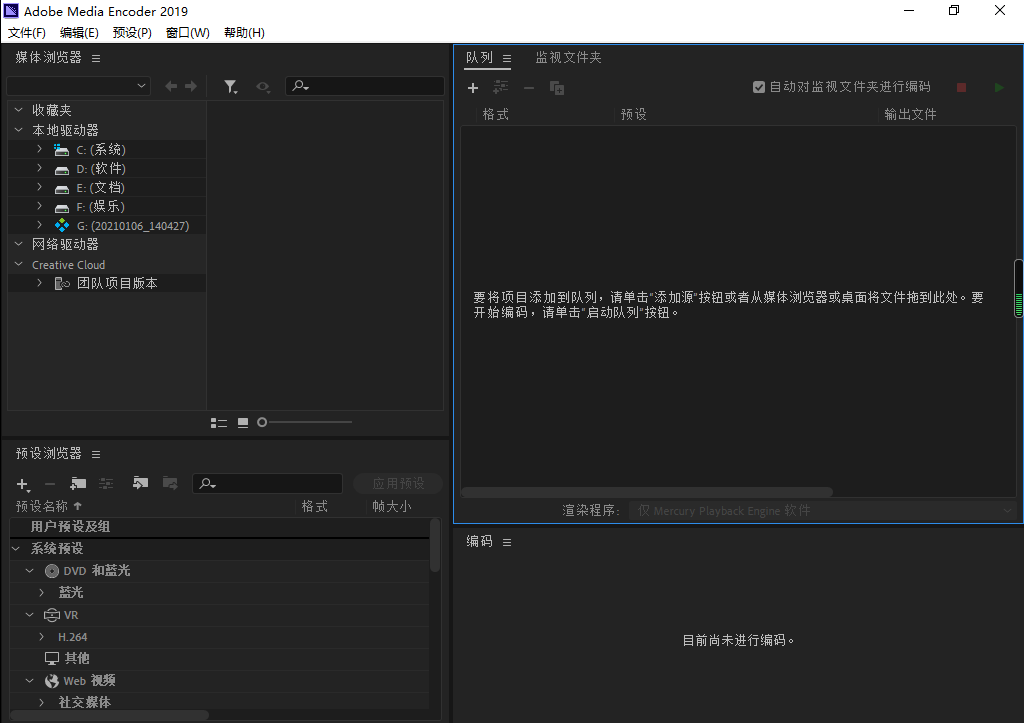Open the Queue panel menu icon
The width and height of the screenshot is (1024, 723).
(x=506, y=58)
